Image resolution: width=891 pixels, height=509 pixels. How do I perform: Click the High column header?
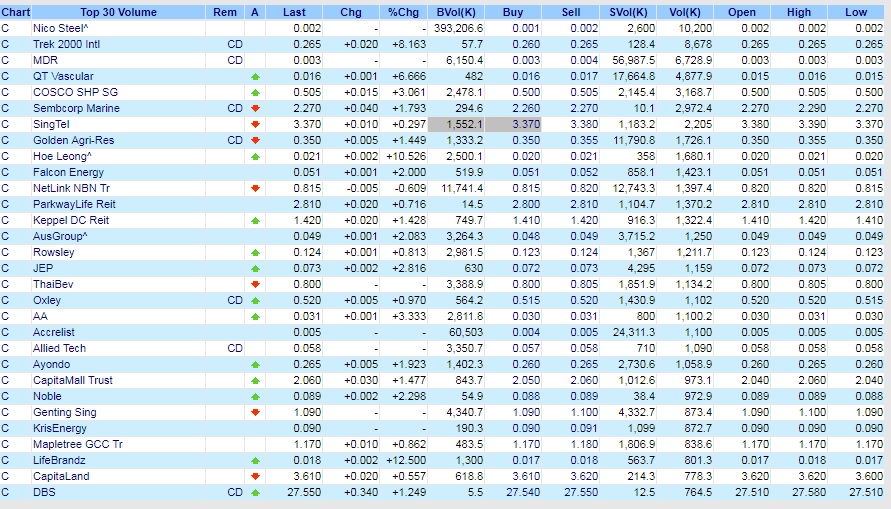(x=799, y=12)
